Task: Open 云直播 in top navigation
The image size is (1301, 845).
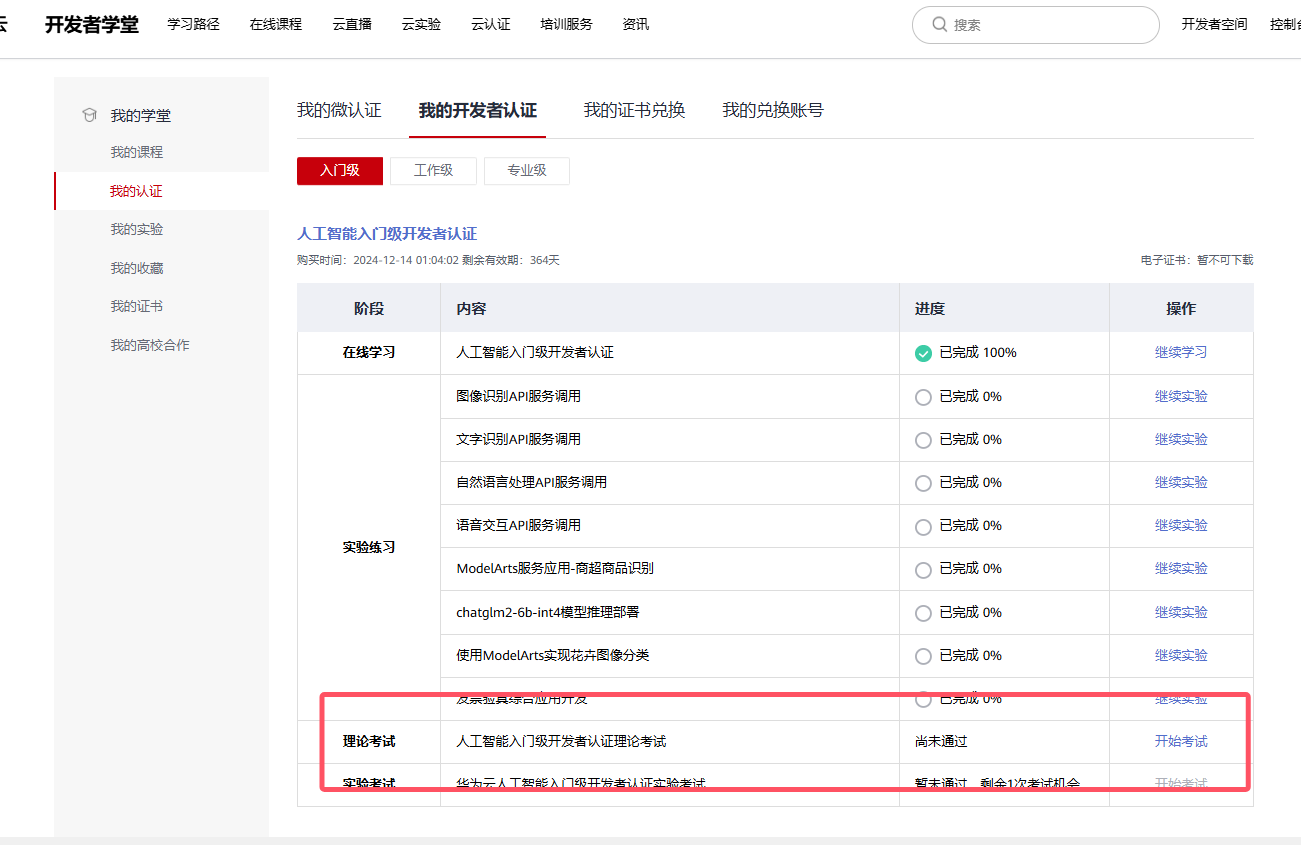Action: point(352,24)
